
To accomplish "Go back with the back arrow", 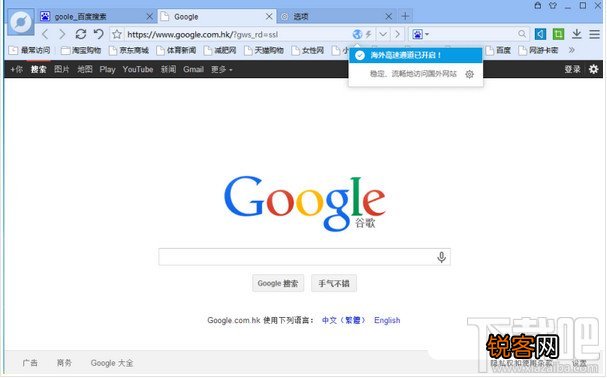I will 45,34.
